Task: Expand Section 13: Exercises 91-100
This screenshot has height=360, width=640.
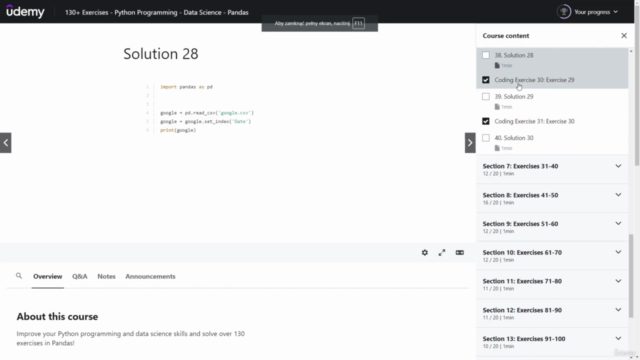Action: click(552, 342)
